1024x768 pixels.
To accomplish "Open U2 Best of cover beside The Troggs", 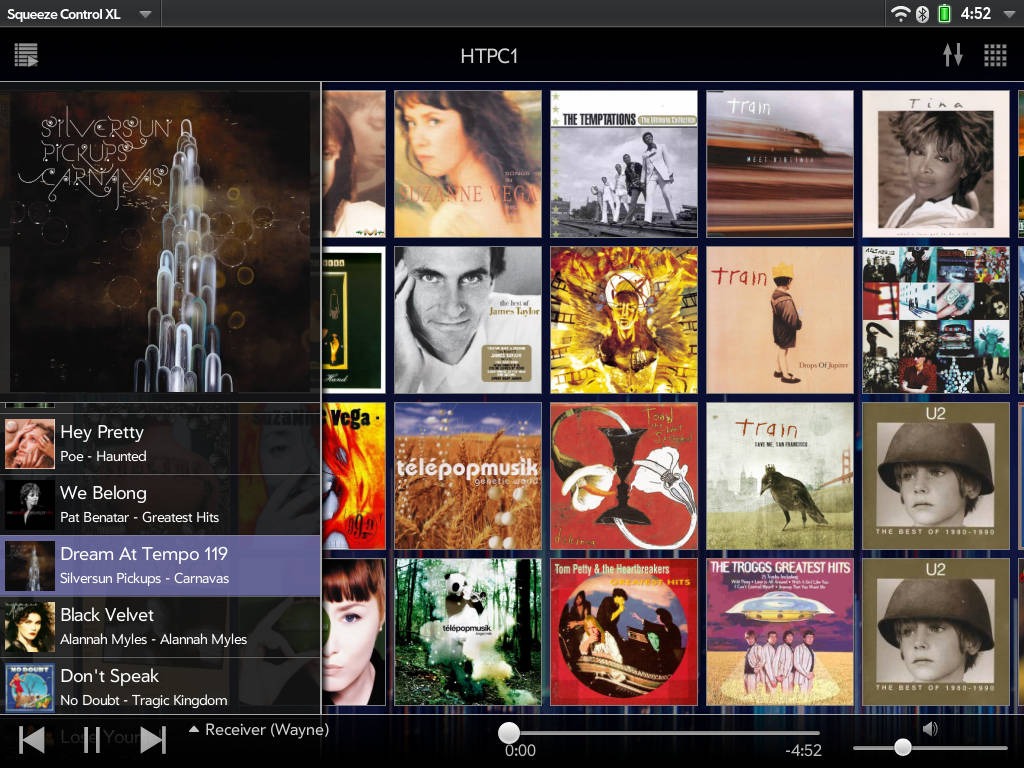I will (936, 632).
